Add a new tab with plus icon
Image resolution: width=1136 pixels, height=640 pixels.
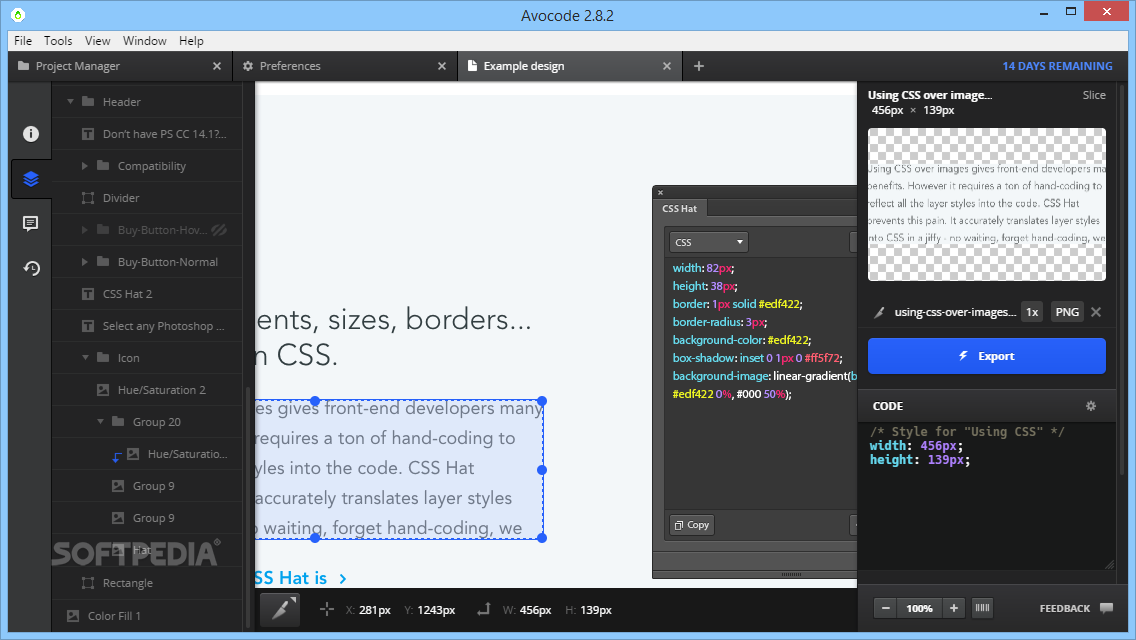(x=698, y=66)
